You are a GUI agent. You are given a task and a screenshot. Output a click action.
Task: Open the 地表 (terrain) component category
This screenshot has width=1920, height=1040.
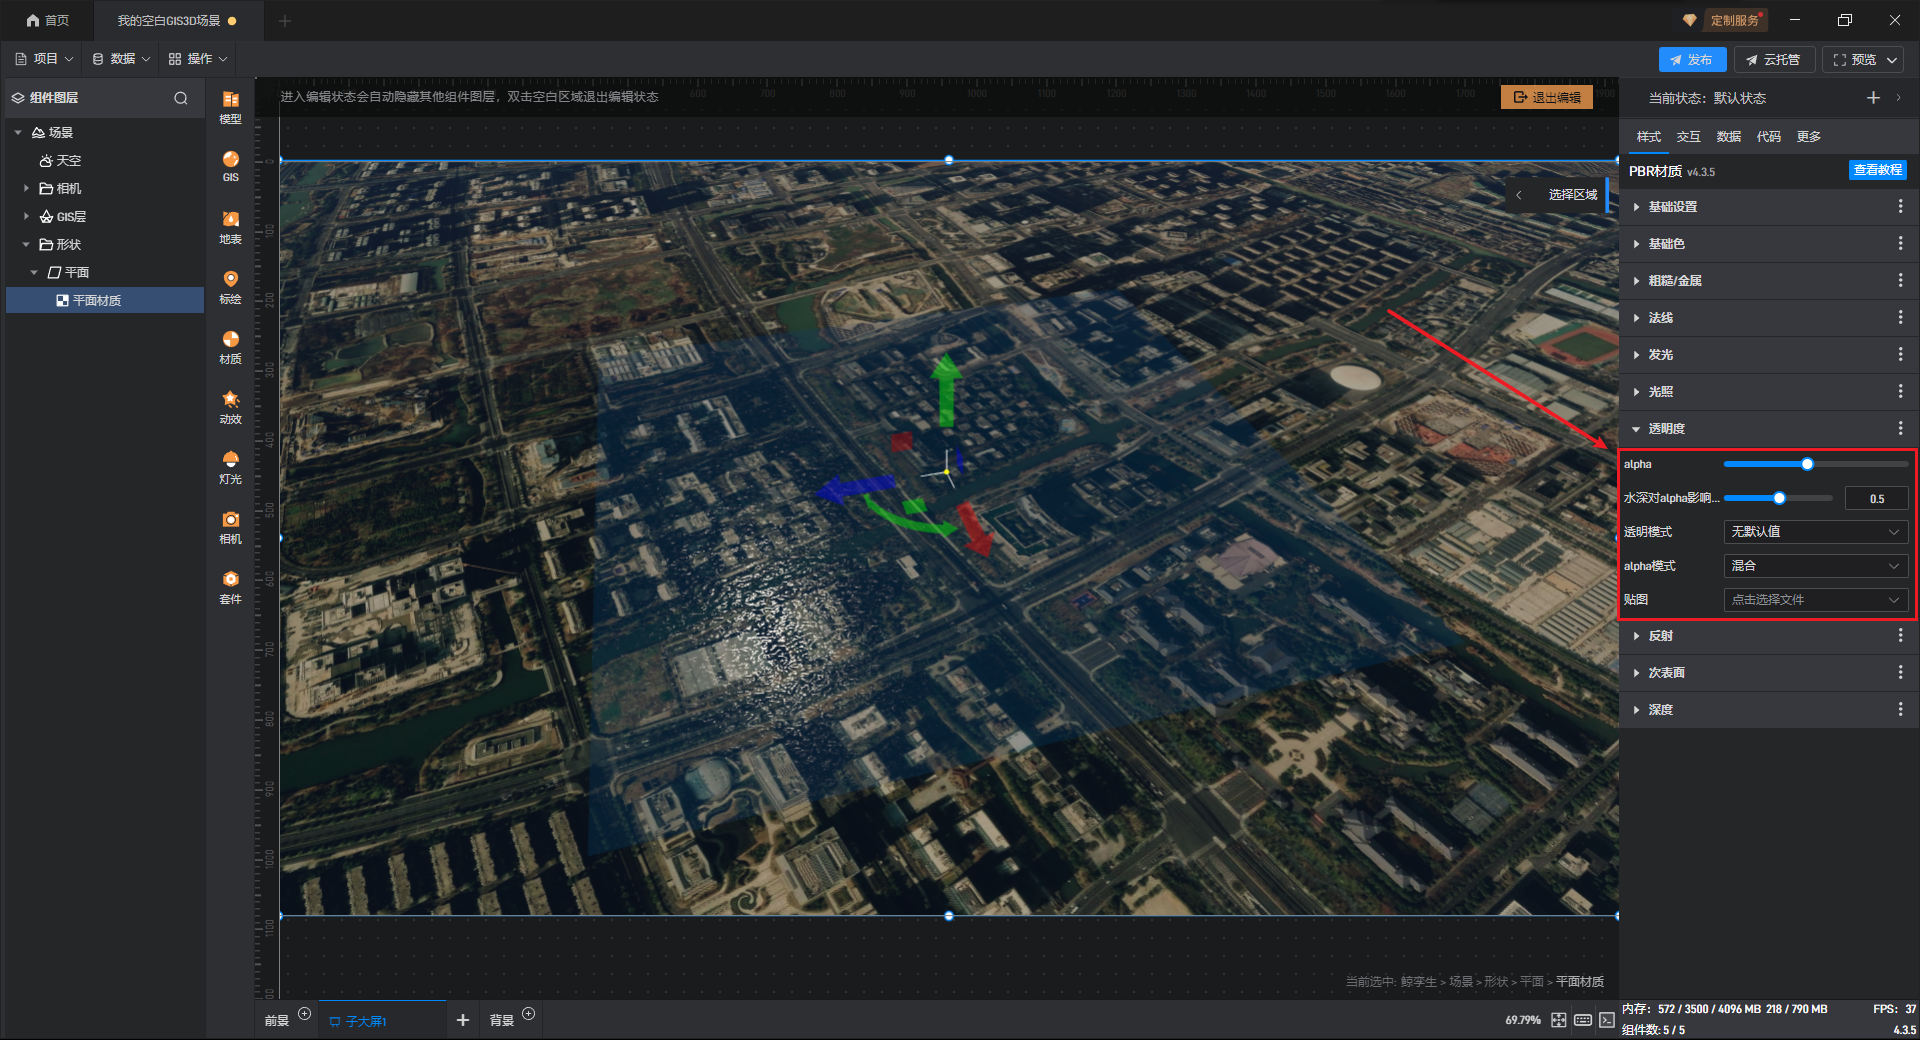click(x=230, y=227)
